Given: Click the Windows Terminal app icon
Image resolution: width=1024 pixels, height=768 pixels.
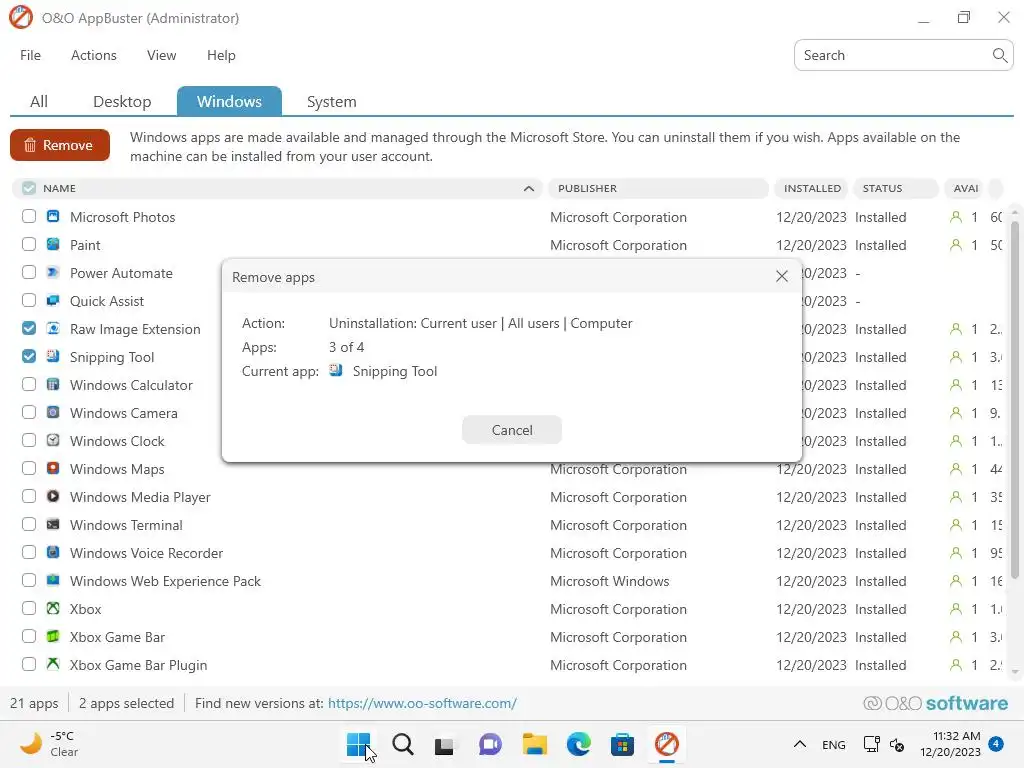Looking at the screenshot, I should click(x=53, y=524).
